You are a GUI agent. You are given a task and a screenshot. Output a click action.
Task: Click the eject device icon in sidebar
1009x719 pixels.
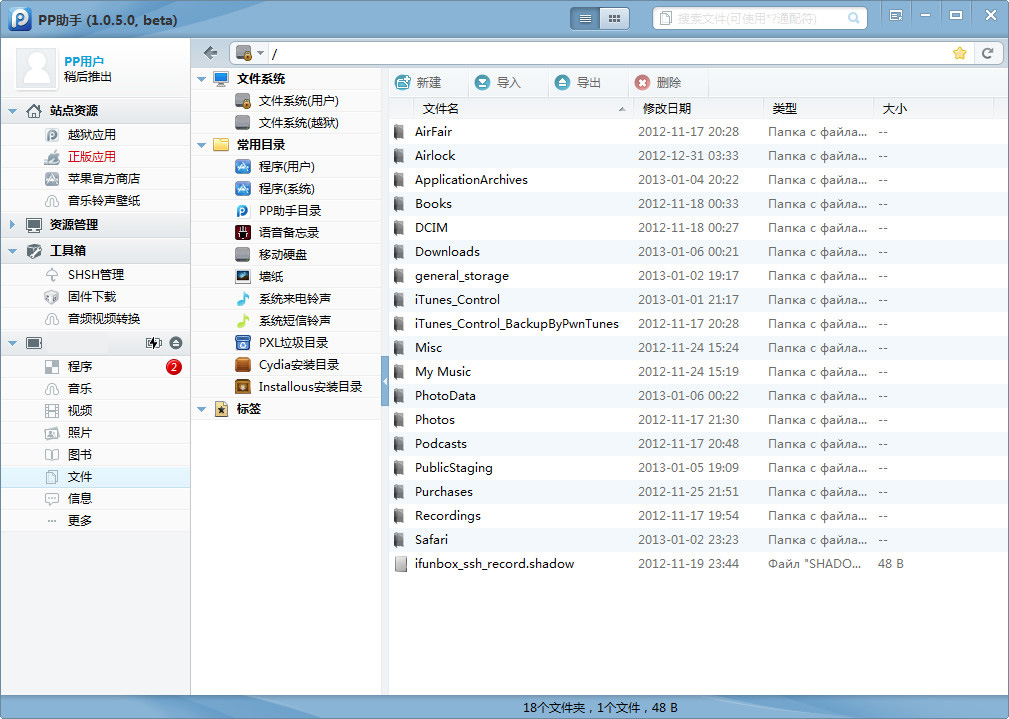[x=176, y=343]
